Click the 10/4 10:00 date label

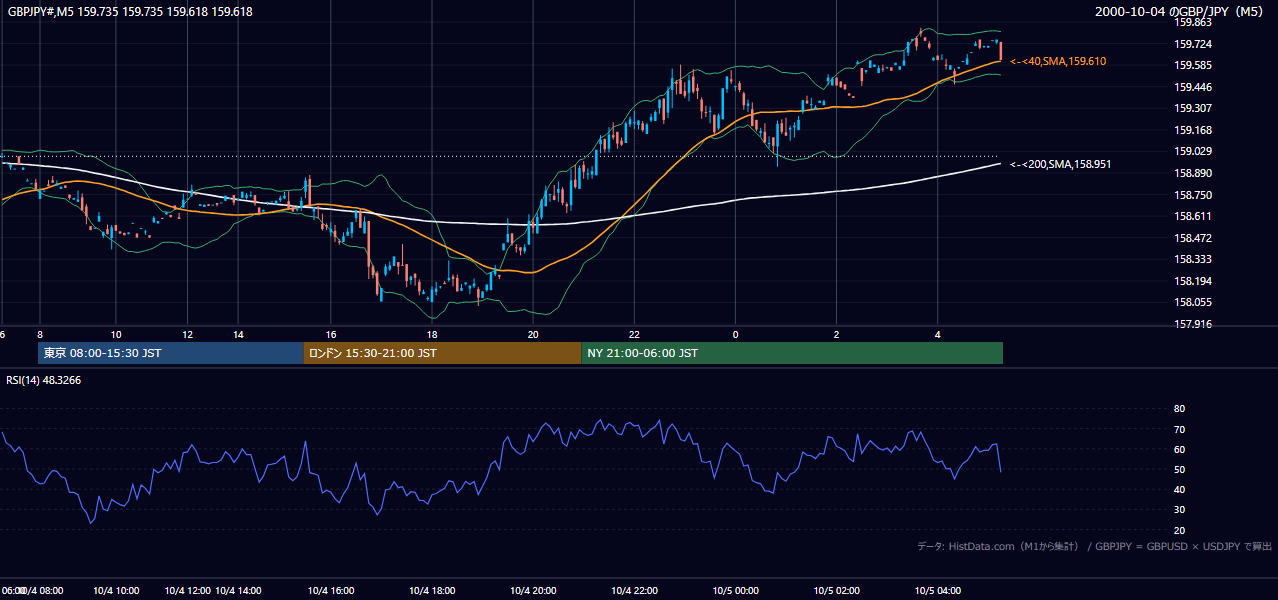(116, 591)
